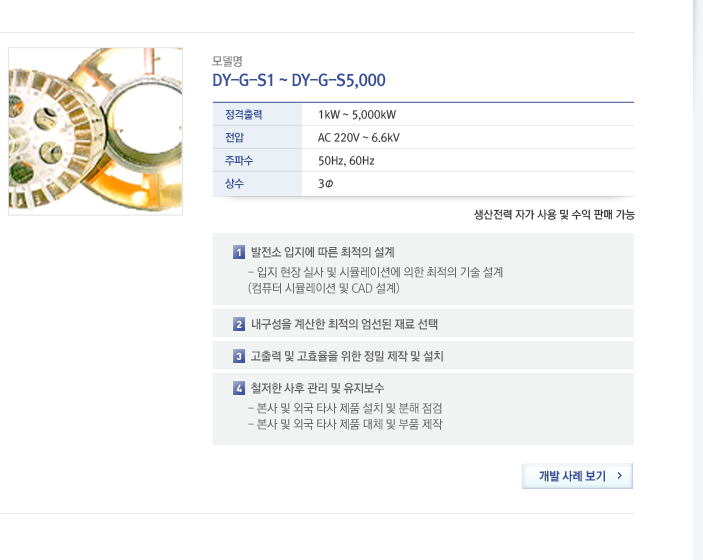
Task: Click the 철저한 사후 관리 및 유지보수 heading
Action: 317,388
